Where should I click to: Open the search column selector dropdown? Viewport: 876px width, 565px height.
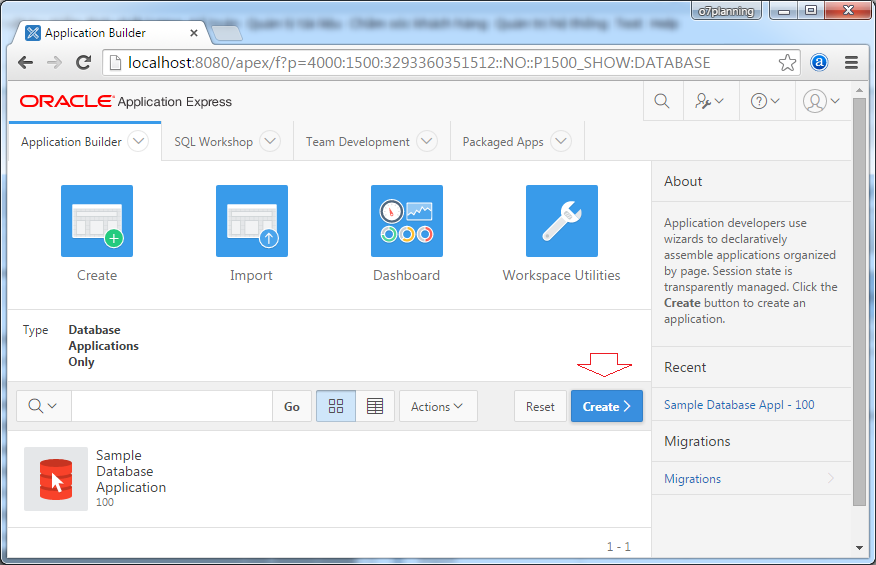(x=44, y=406)
